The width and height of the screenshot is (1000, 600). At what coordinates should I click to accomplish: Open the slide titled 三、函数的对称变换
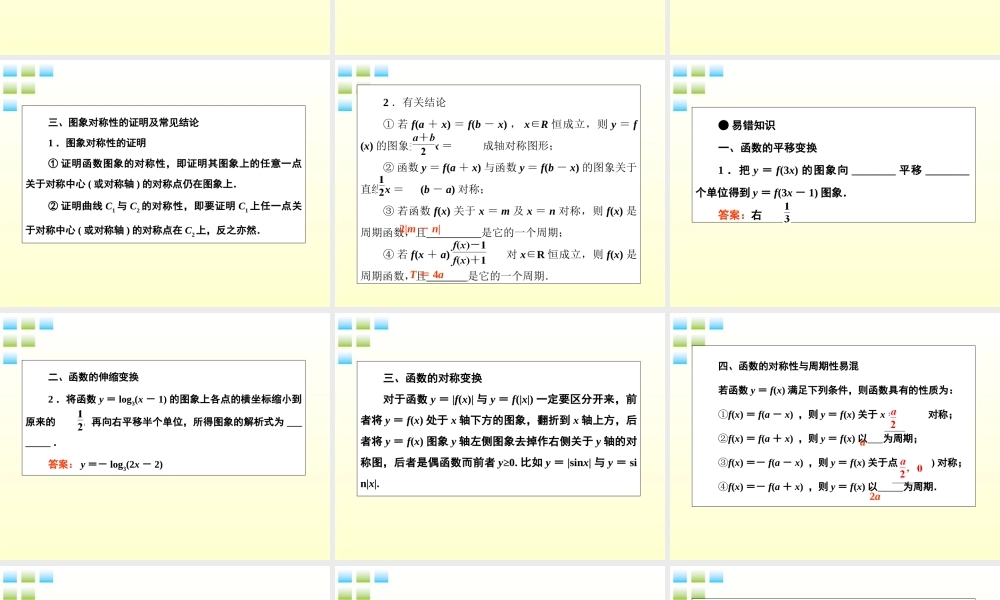(x=499, y=436)
